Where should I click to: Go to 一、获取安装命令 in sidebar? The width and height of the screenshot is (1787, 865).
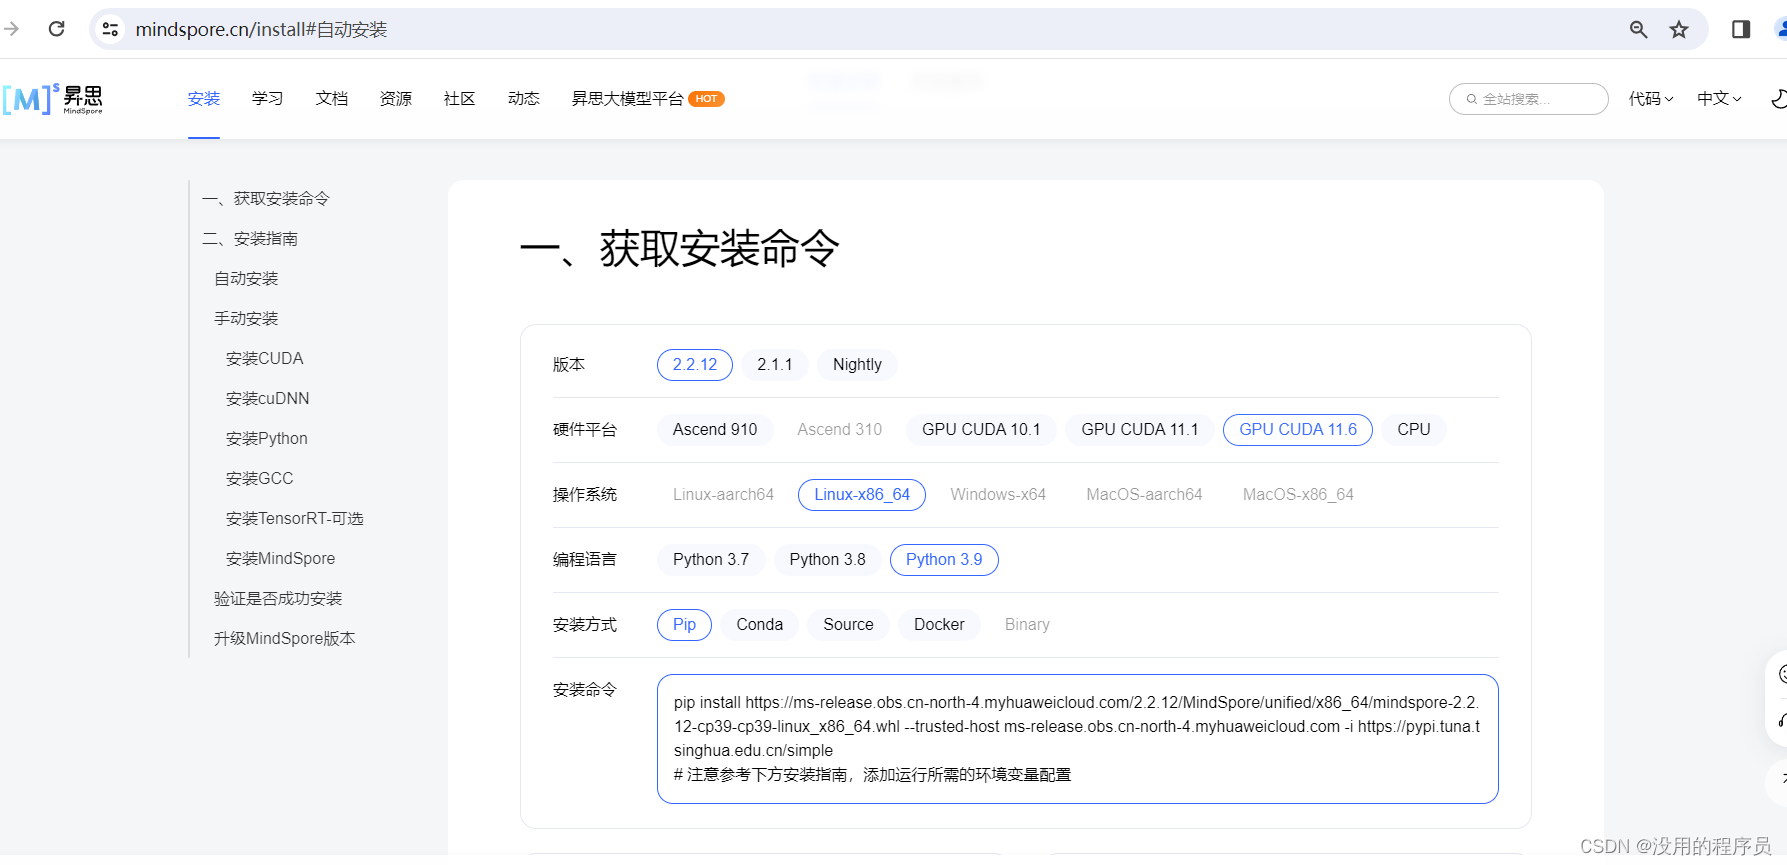266,199
